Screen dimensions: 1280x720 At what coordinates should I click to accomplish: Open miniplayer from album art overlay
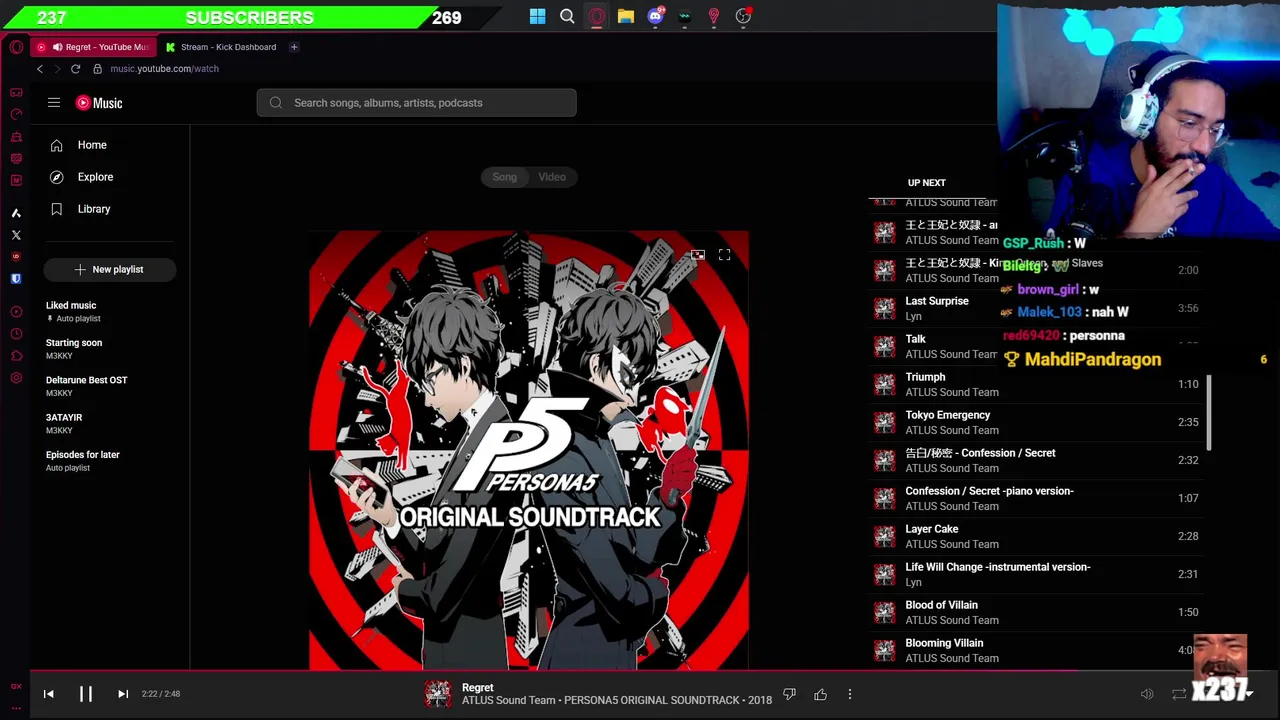[697, 255]
